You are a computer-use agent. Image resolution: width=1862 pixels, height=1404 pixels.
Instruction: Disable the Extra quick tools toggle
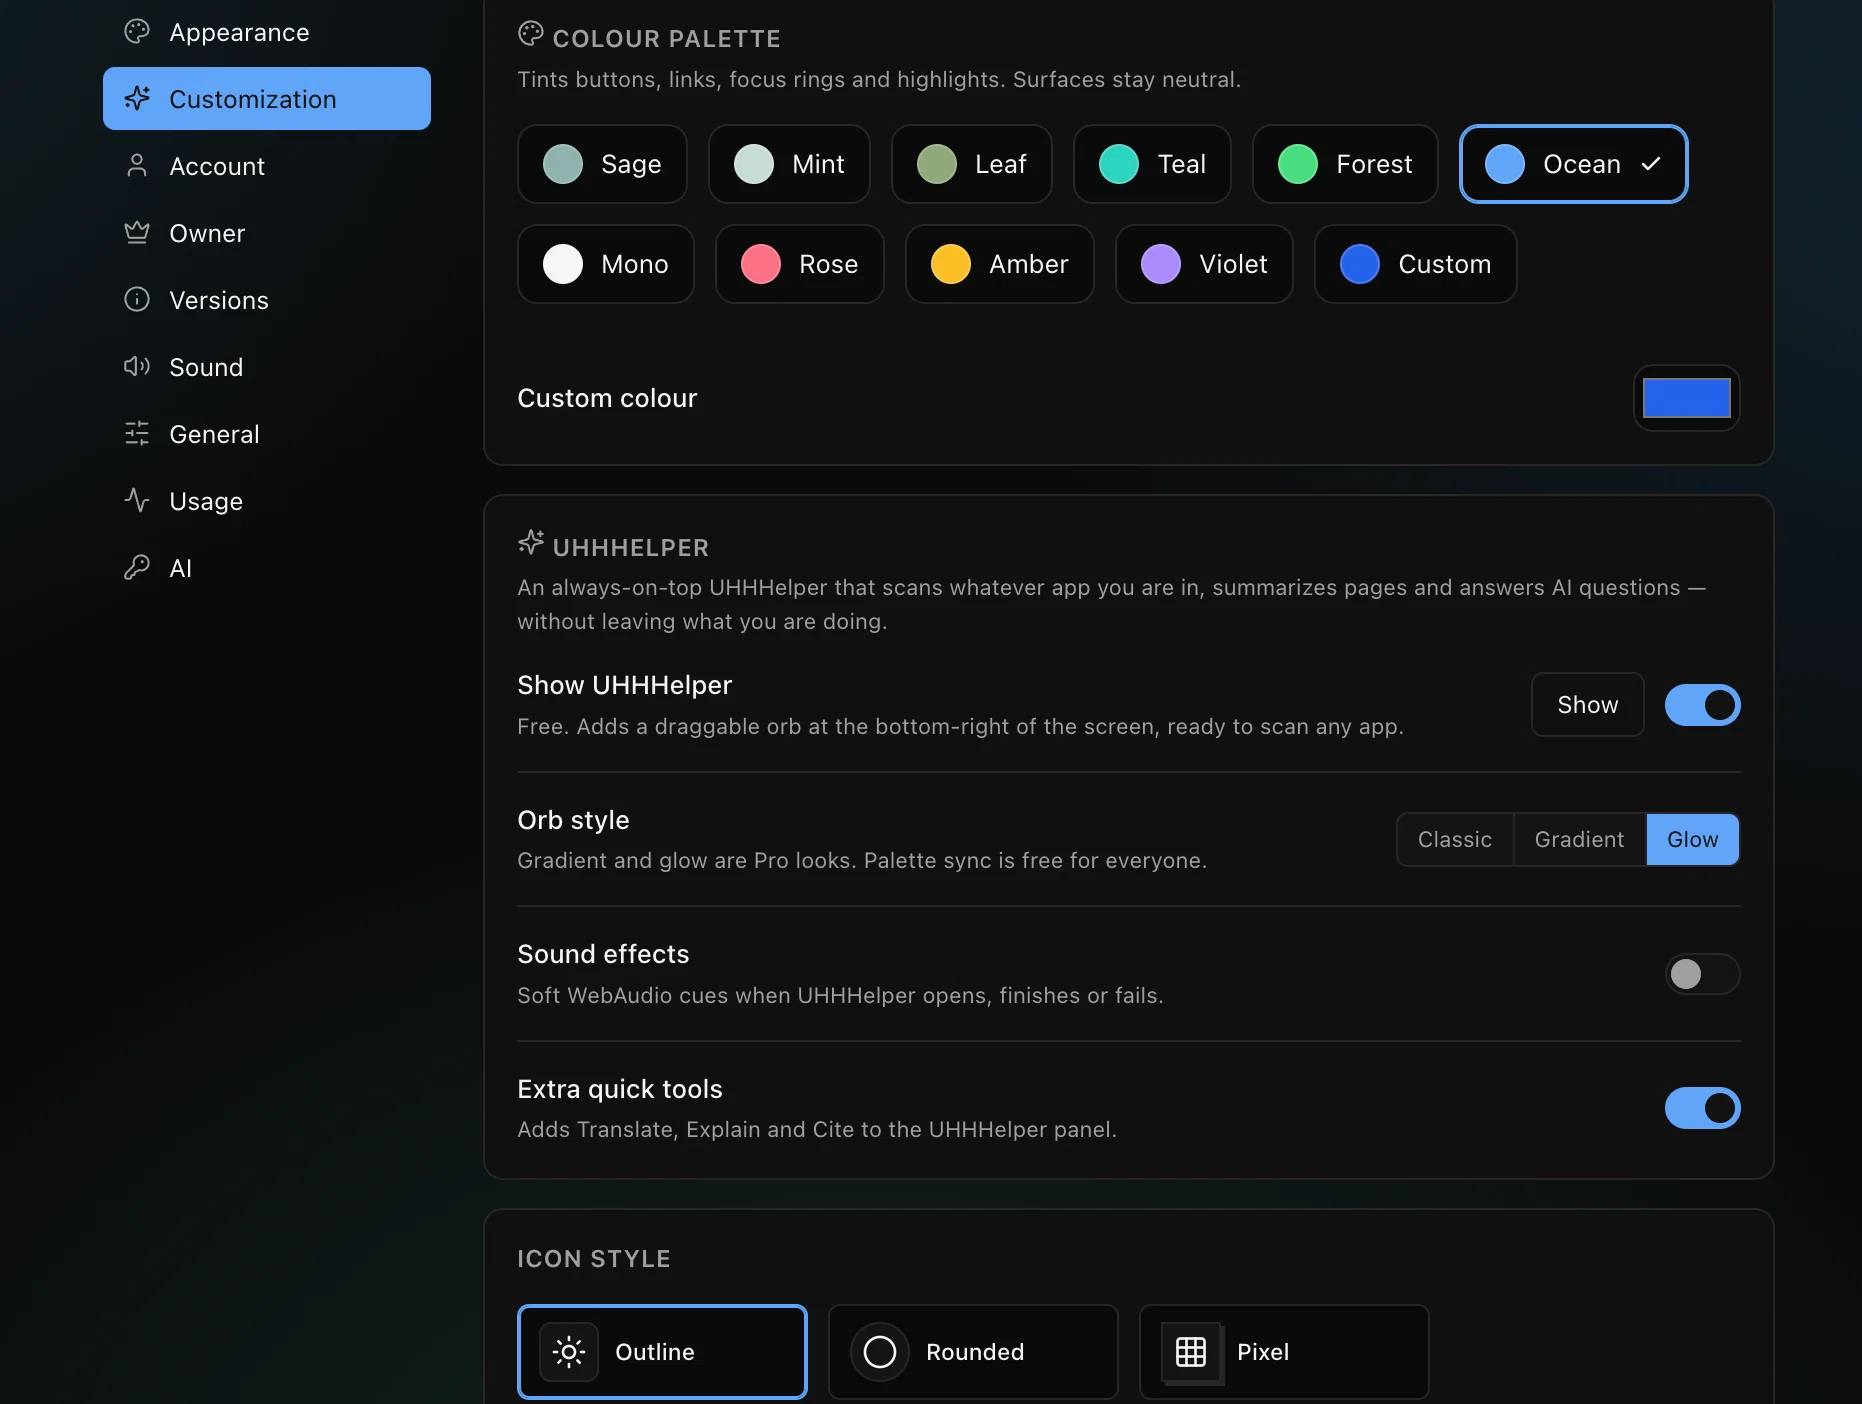coord(1703,1108)
